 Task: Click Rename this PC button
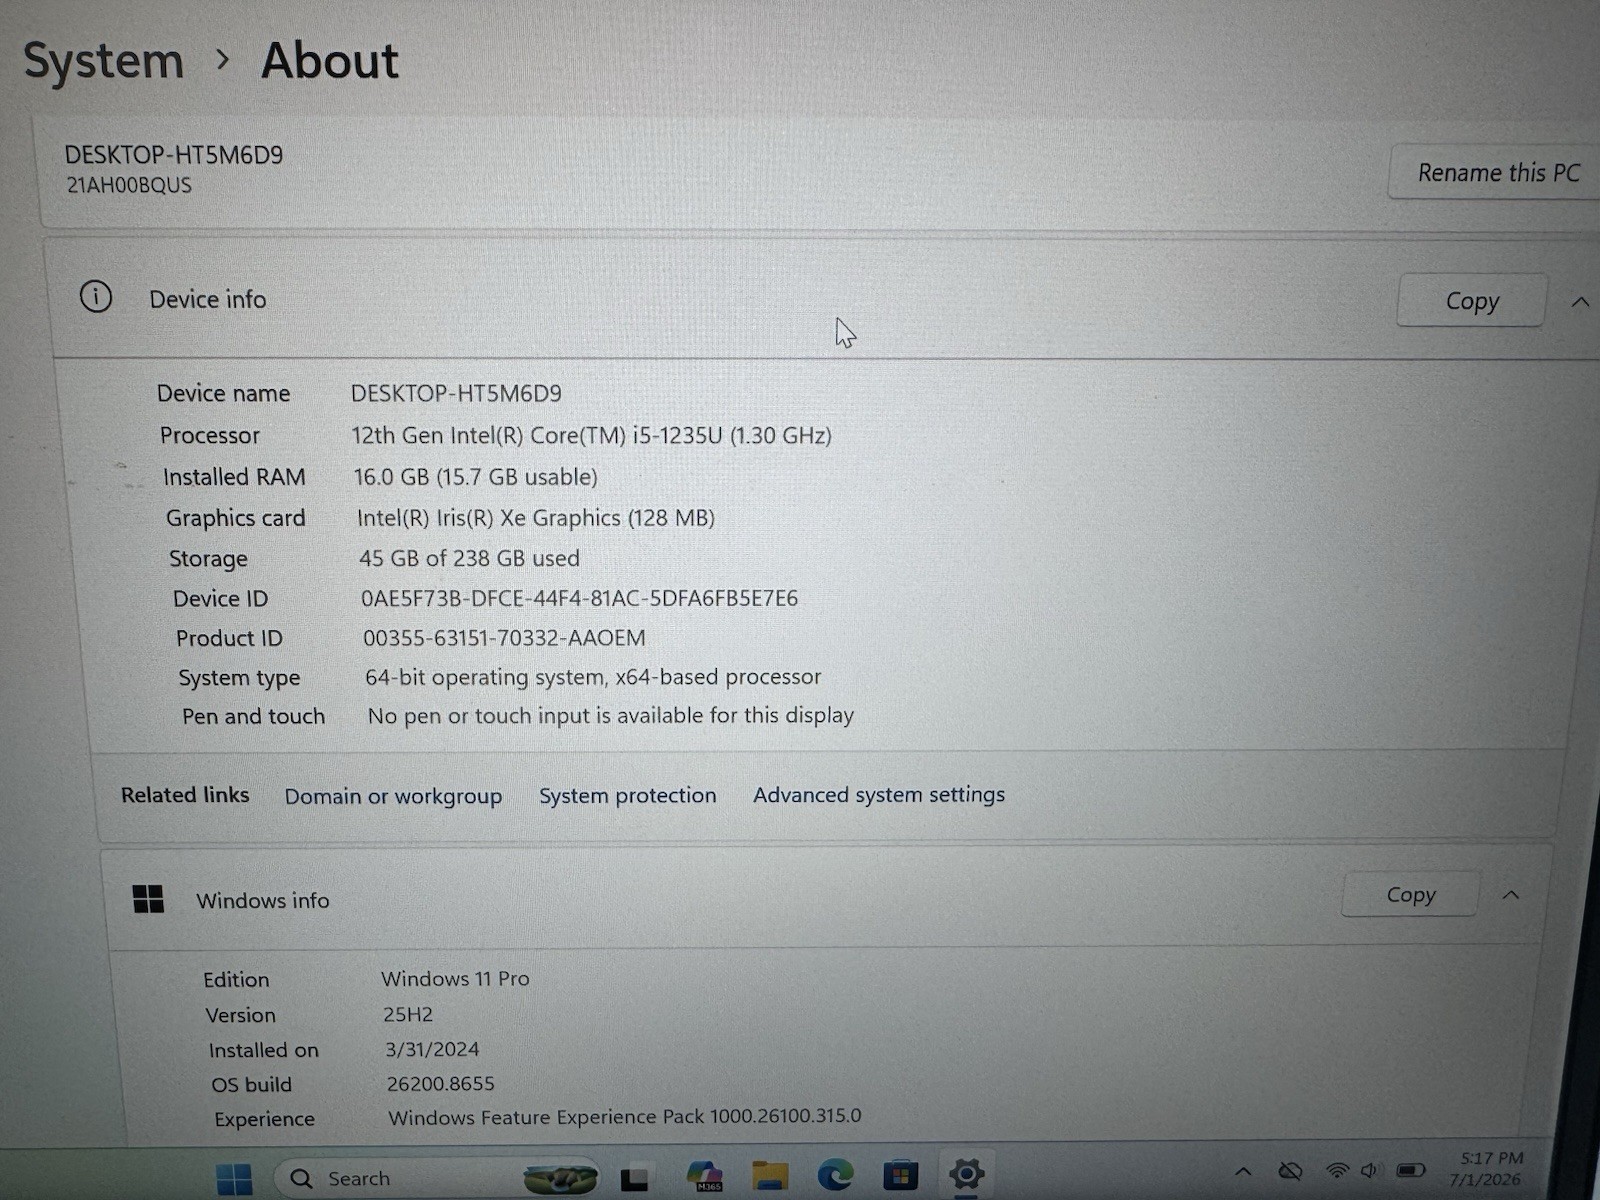click(x=1496, y=173)
